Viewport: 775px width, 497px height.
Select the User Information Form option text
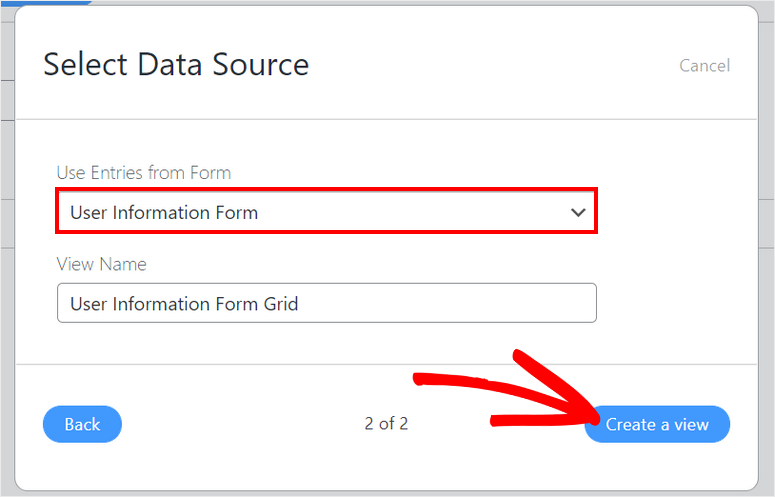164,212
